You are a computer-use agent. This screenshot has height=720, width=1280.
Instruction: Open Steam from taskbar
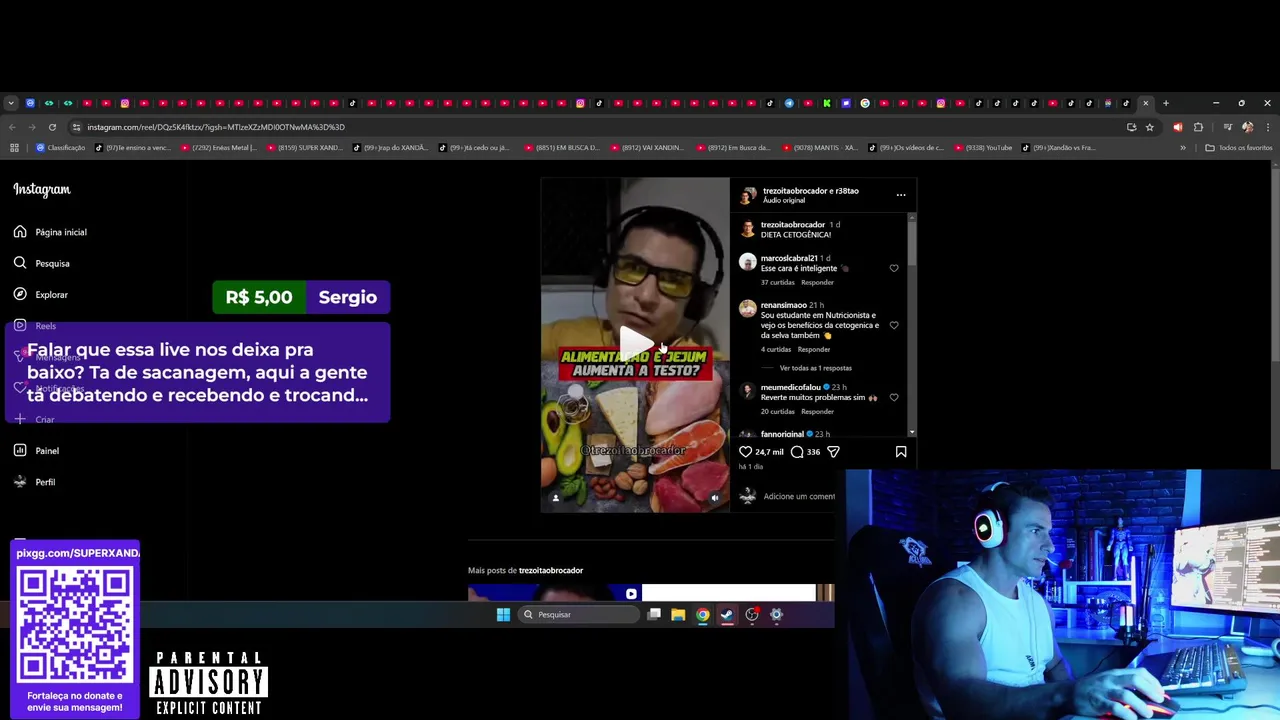pos(727,615)
